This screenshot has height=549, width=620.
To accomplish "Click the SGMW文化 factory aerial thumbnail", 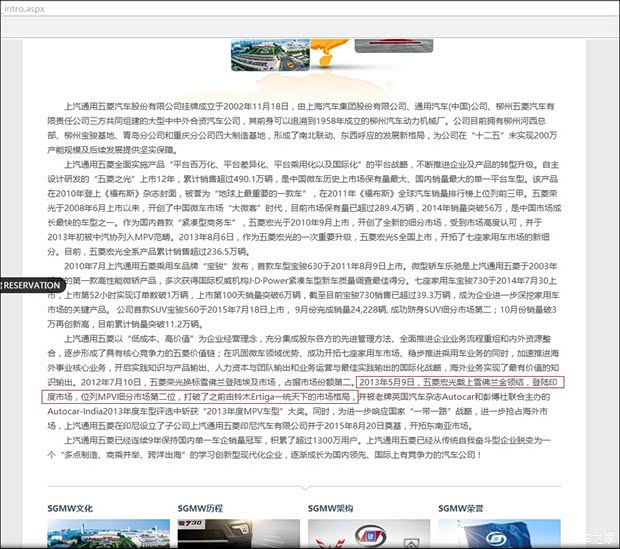I will point(108,534).
